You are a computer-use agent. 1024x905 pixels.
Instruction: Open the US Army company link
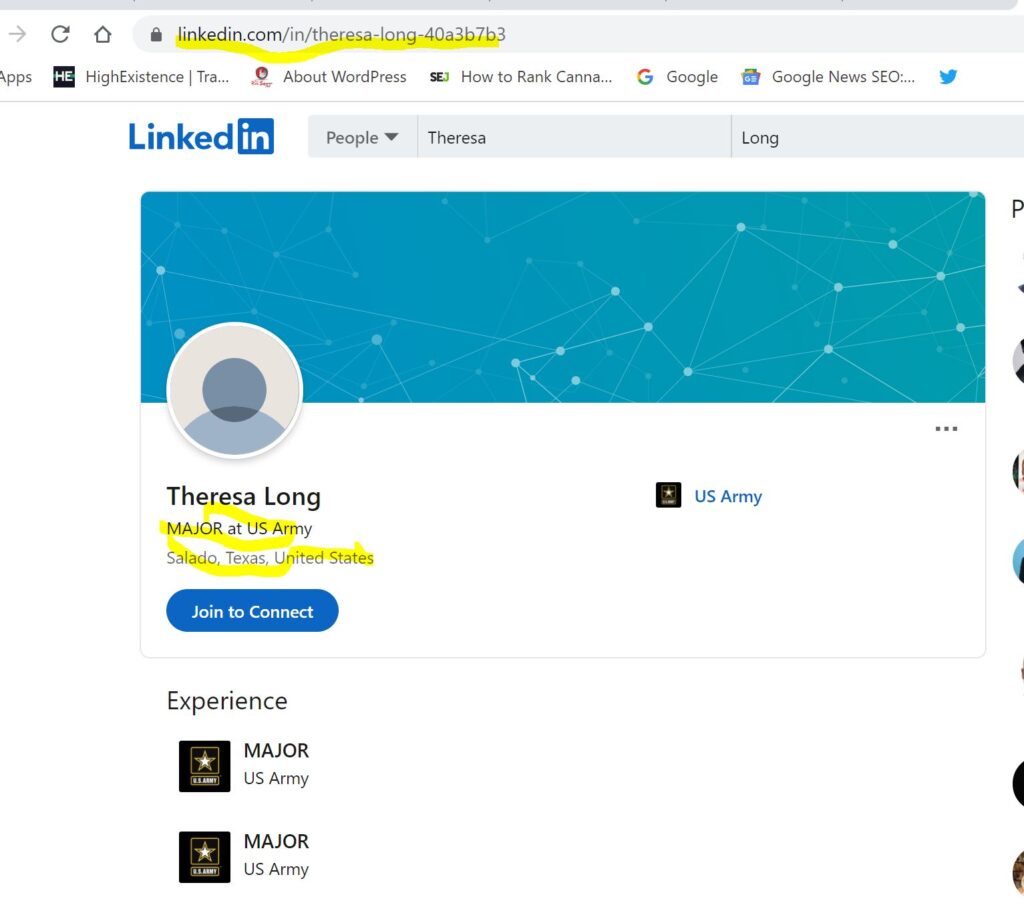[728, 496]
